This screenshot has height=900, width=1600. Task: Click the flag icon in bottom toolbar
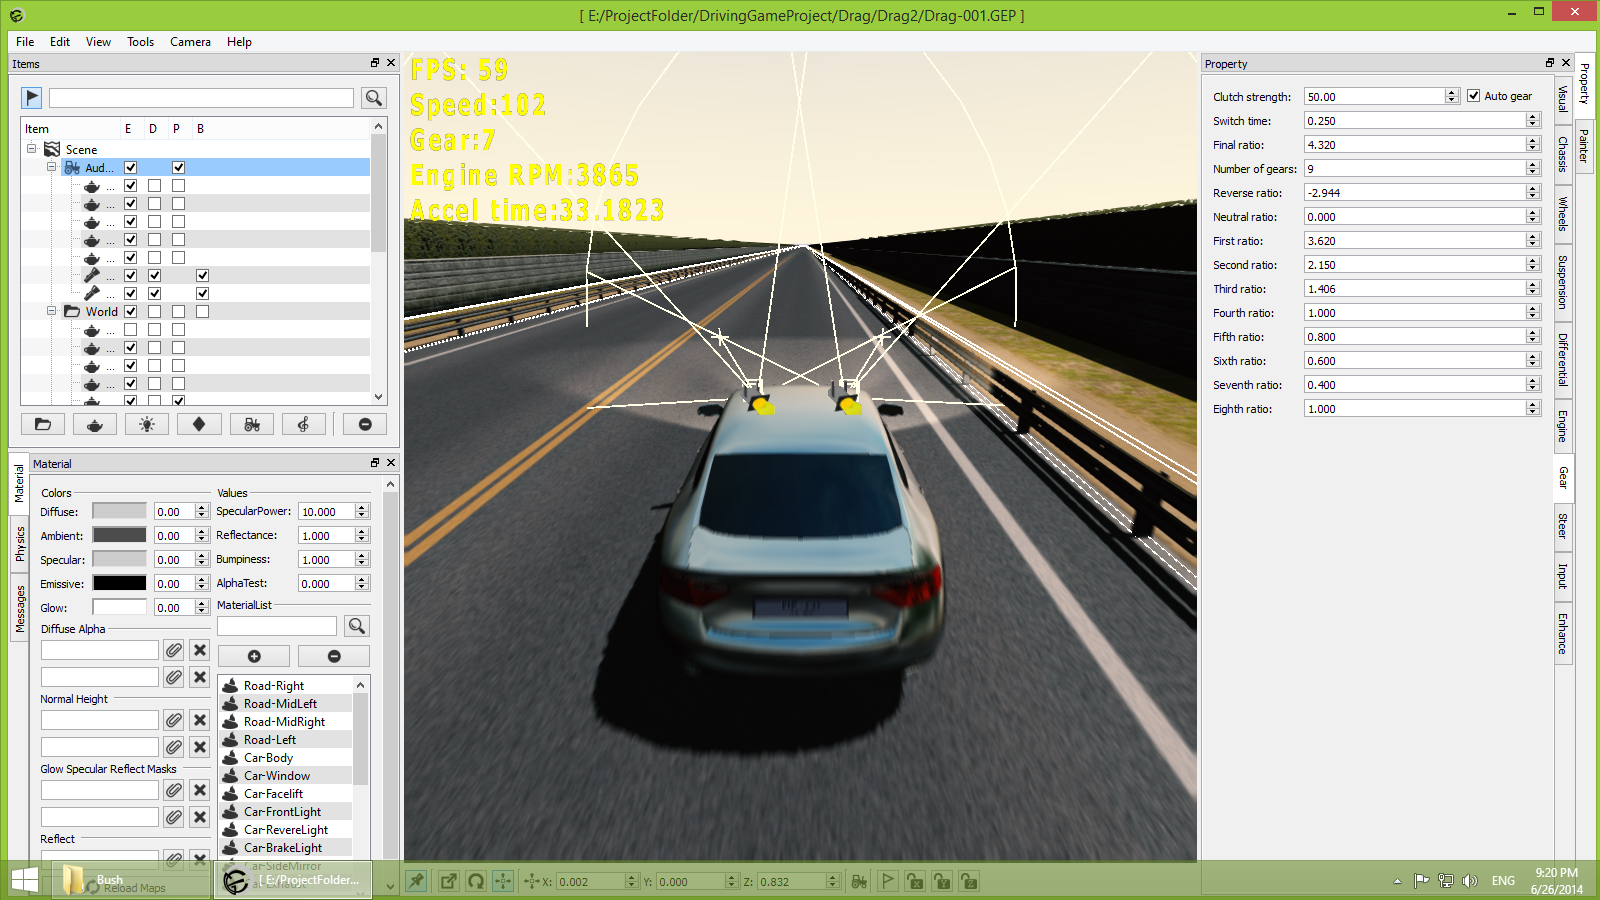point(887,881)
